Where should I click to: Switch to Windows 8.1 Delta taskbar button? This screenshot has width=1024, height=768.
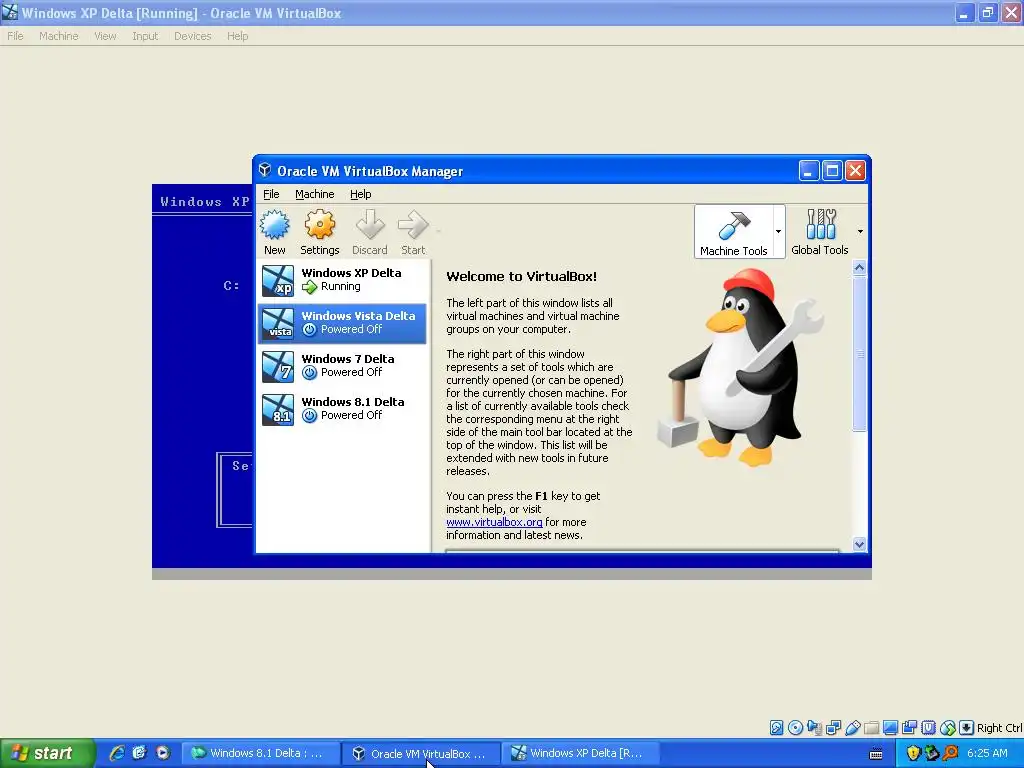coord(259,753)
